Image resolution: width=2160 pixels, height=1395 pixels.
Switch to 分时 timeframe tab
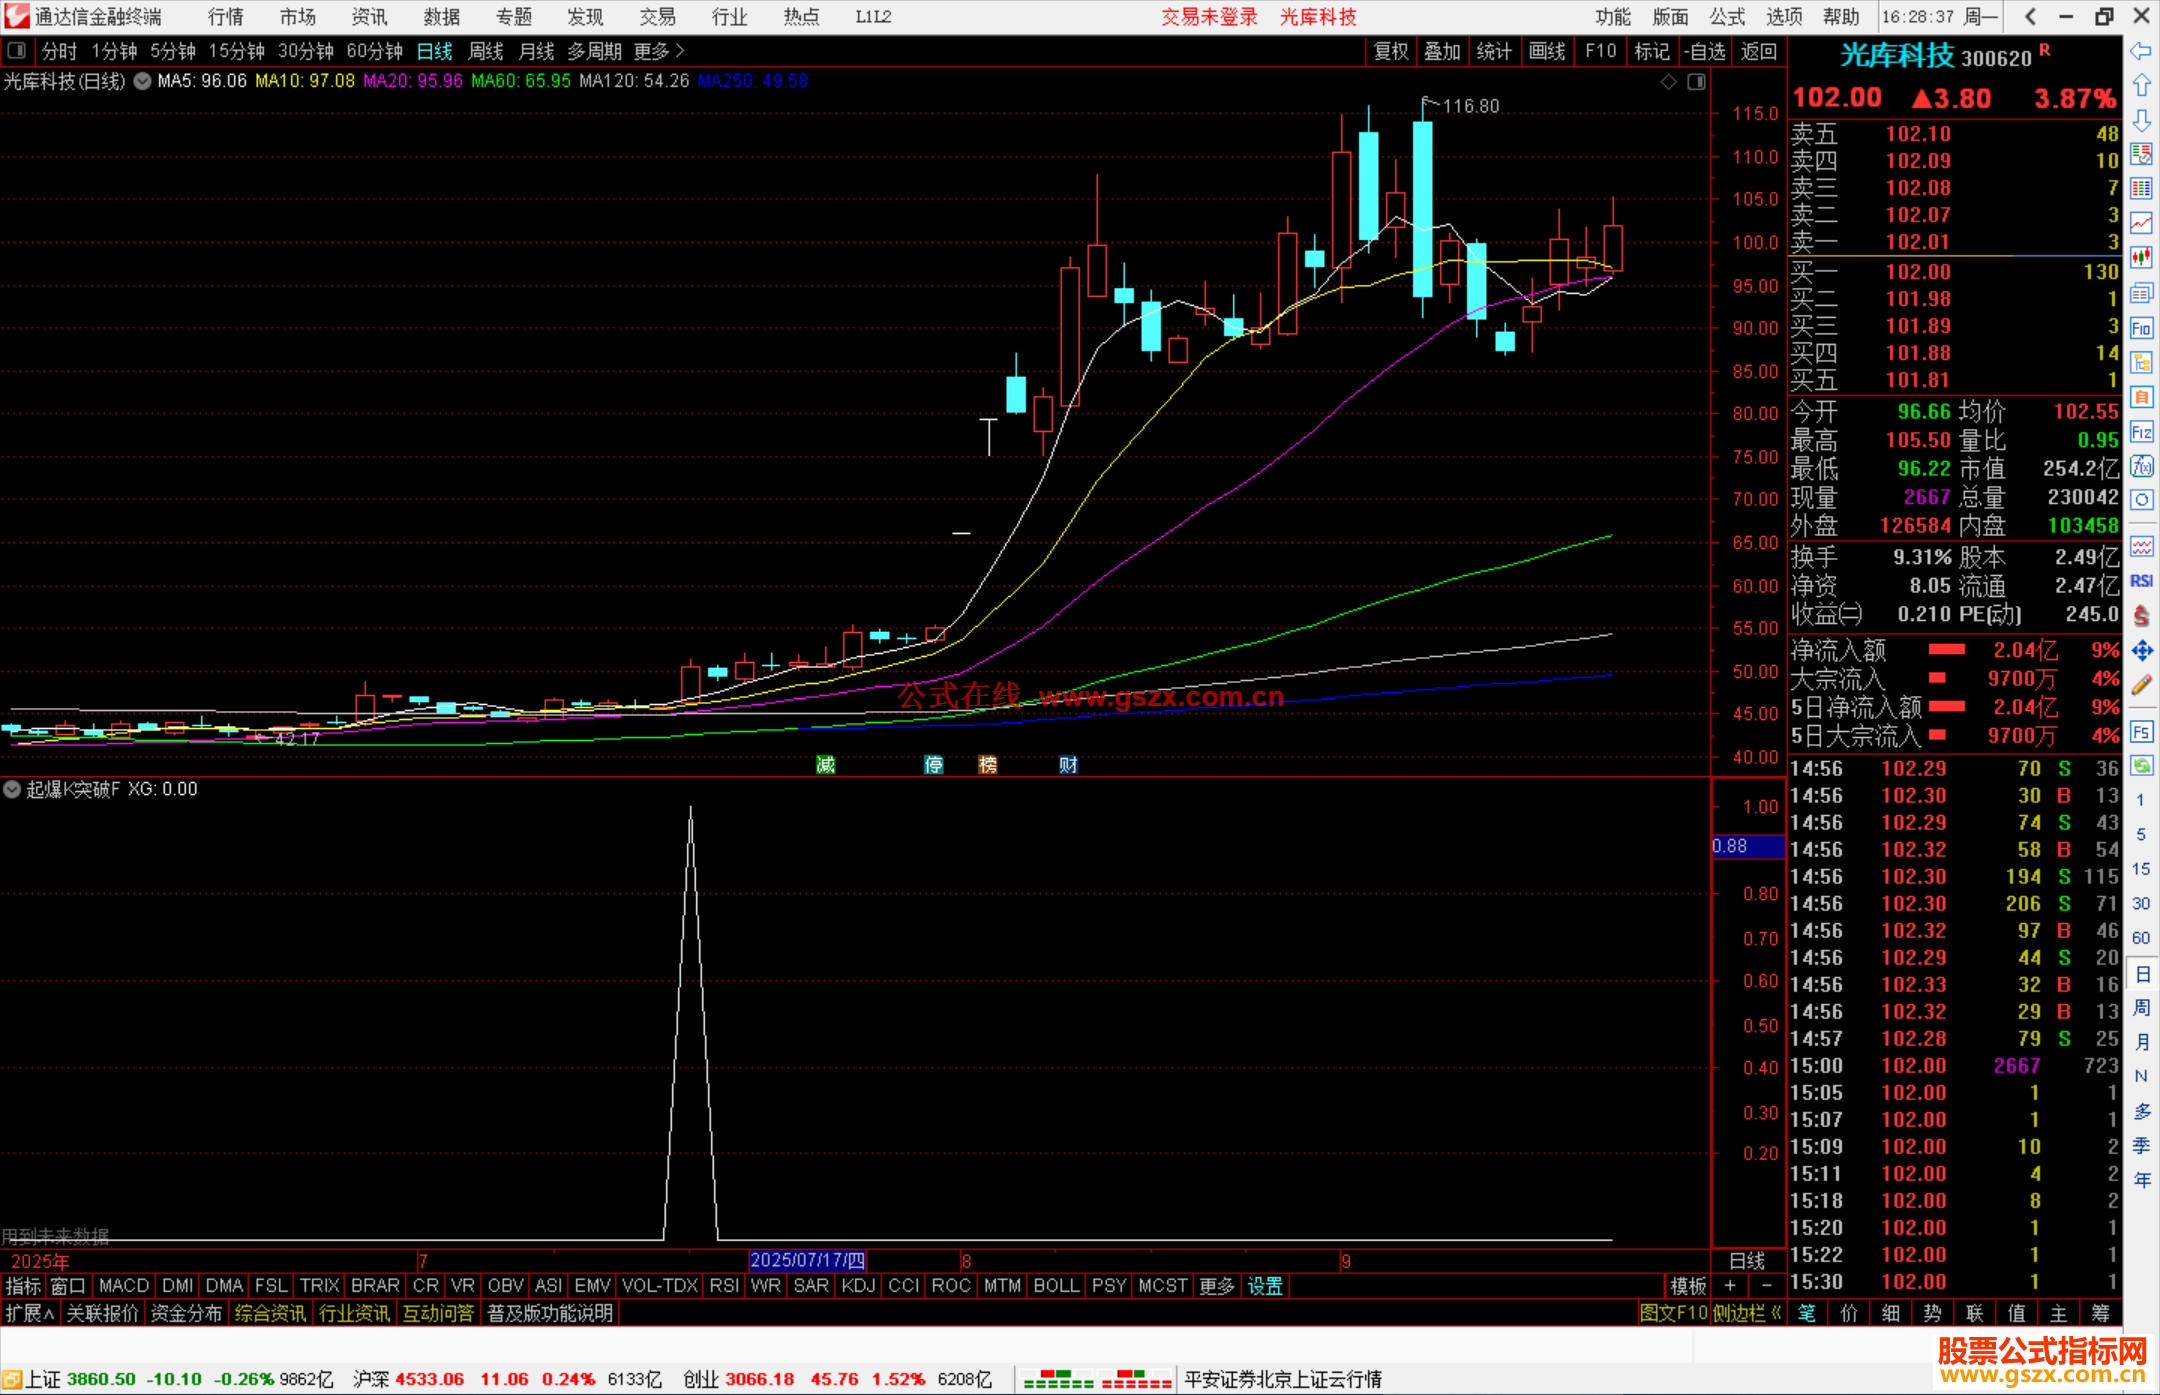coord(59,51)
